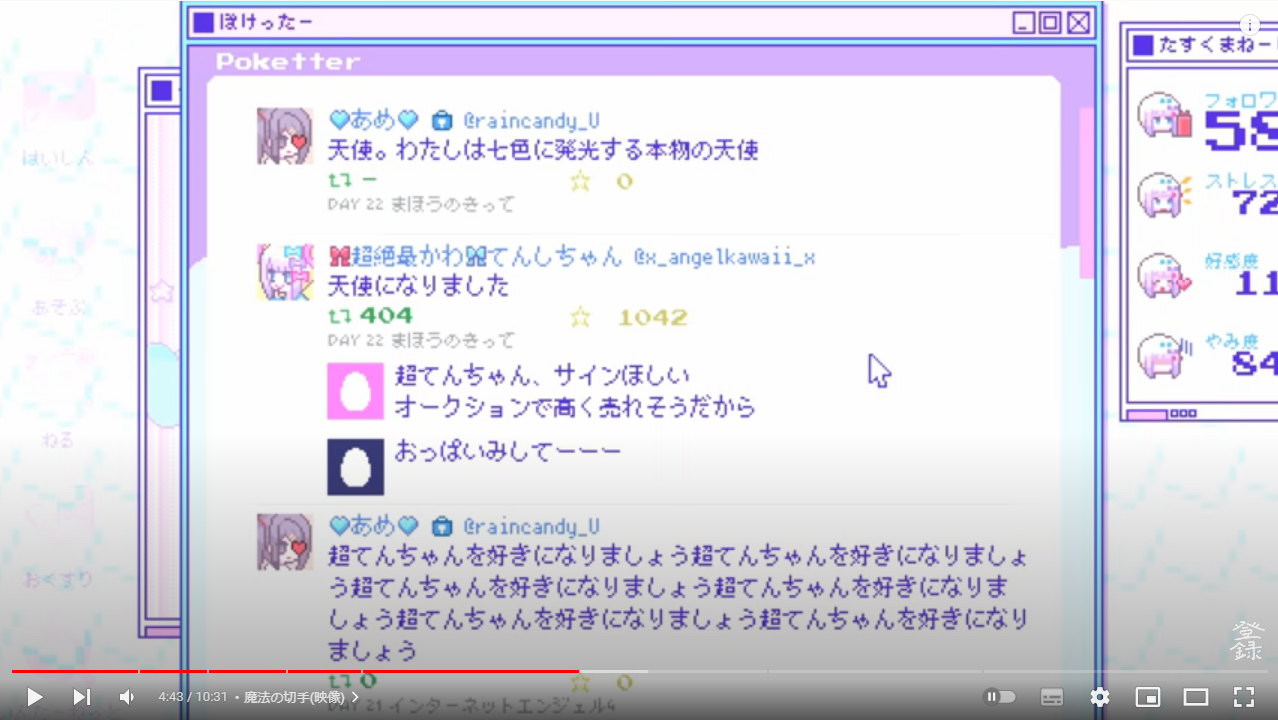This screenshot has height=720, width=1278.
Task: Click the 好感度 affection icon in たすくまねー
Action: [1165, 275]
